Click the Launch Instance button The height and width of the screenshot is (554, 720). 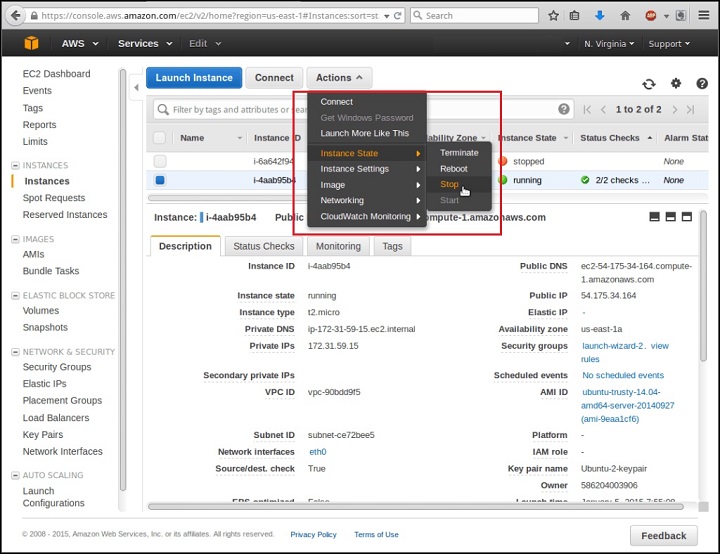194,78
